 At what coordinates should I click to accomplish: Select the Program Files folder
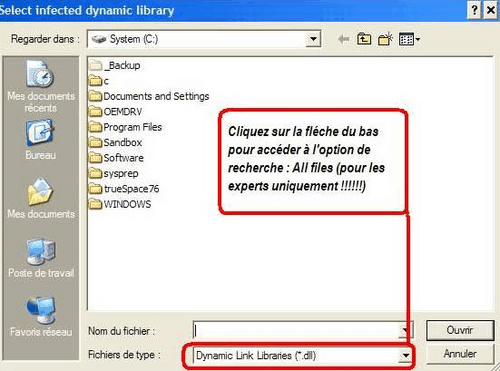point(125,127)
